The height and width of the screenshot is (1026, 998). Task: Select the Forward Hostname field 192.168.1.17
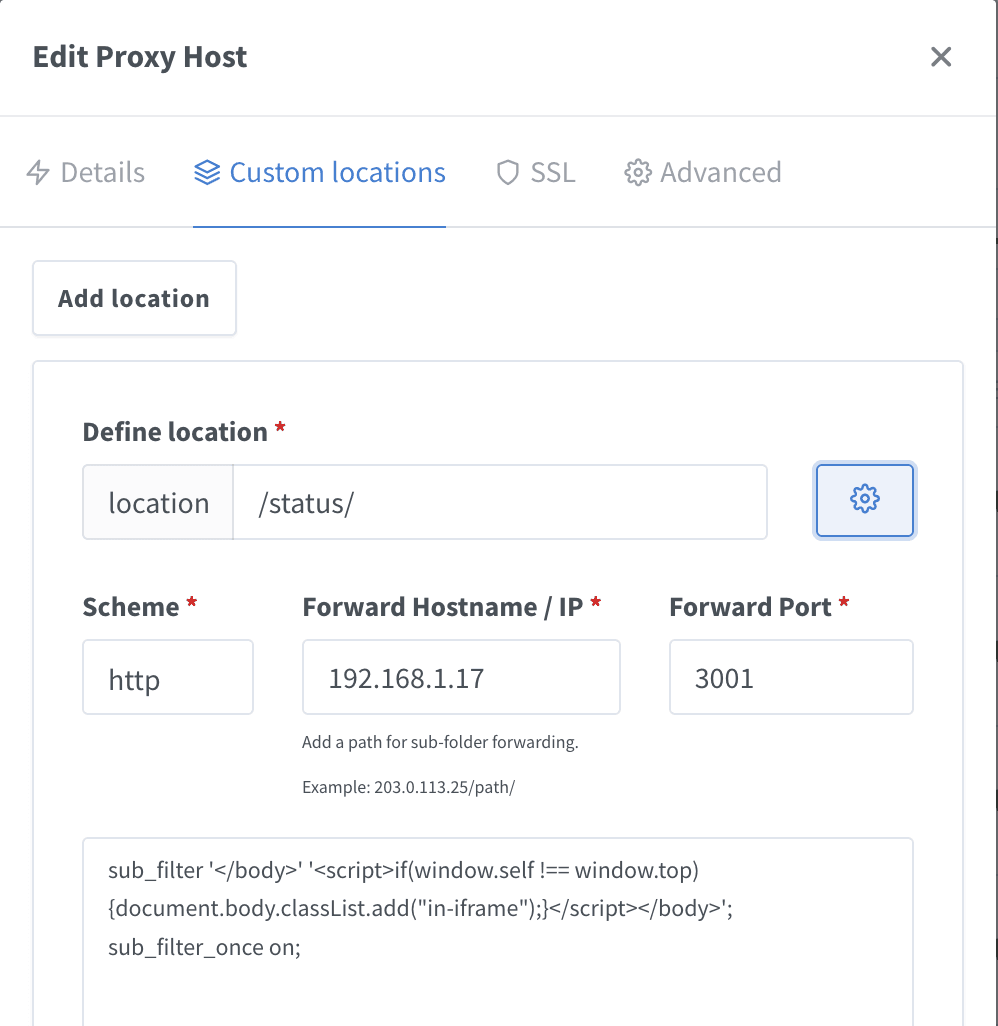(460, 677)
